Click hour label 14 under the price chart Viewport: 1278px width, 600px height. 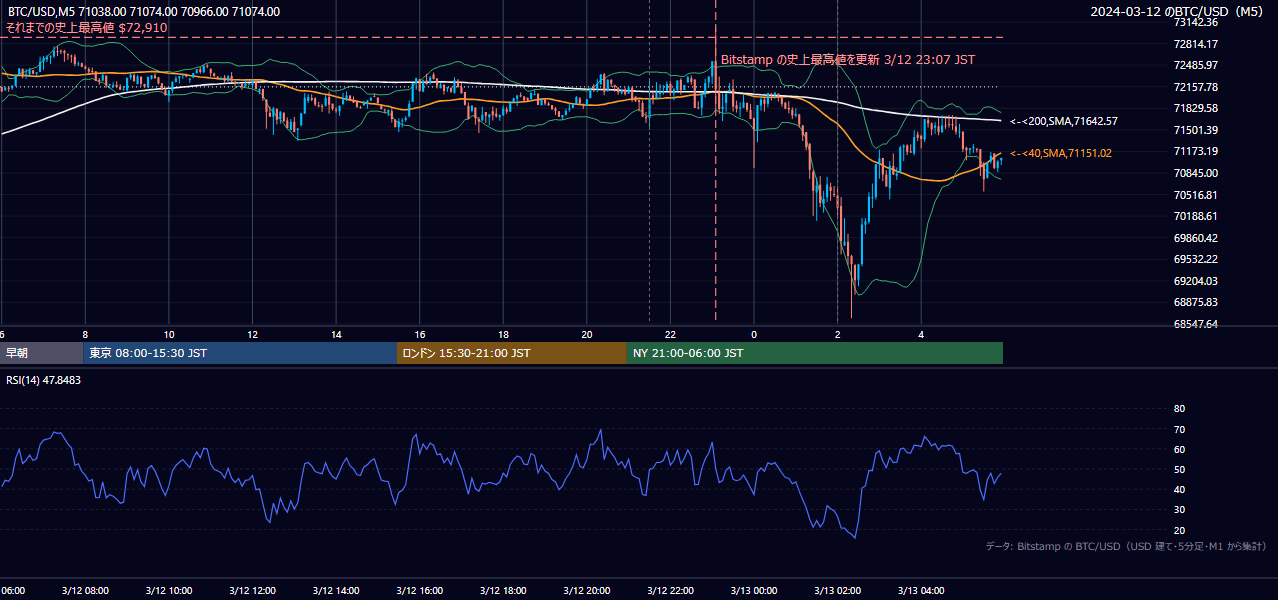pyautogui.click(x=337, y=335)
